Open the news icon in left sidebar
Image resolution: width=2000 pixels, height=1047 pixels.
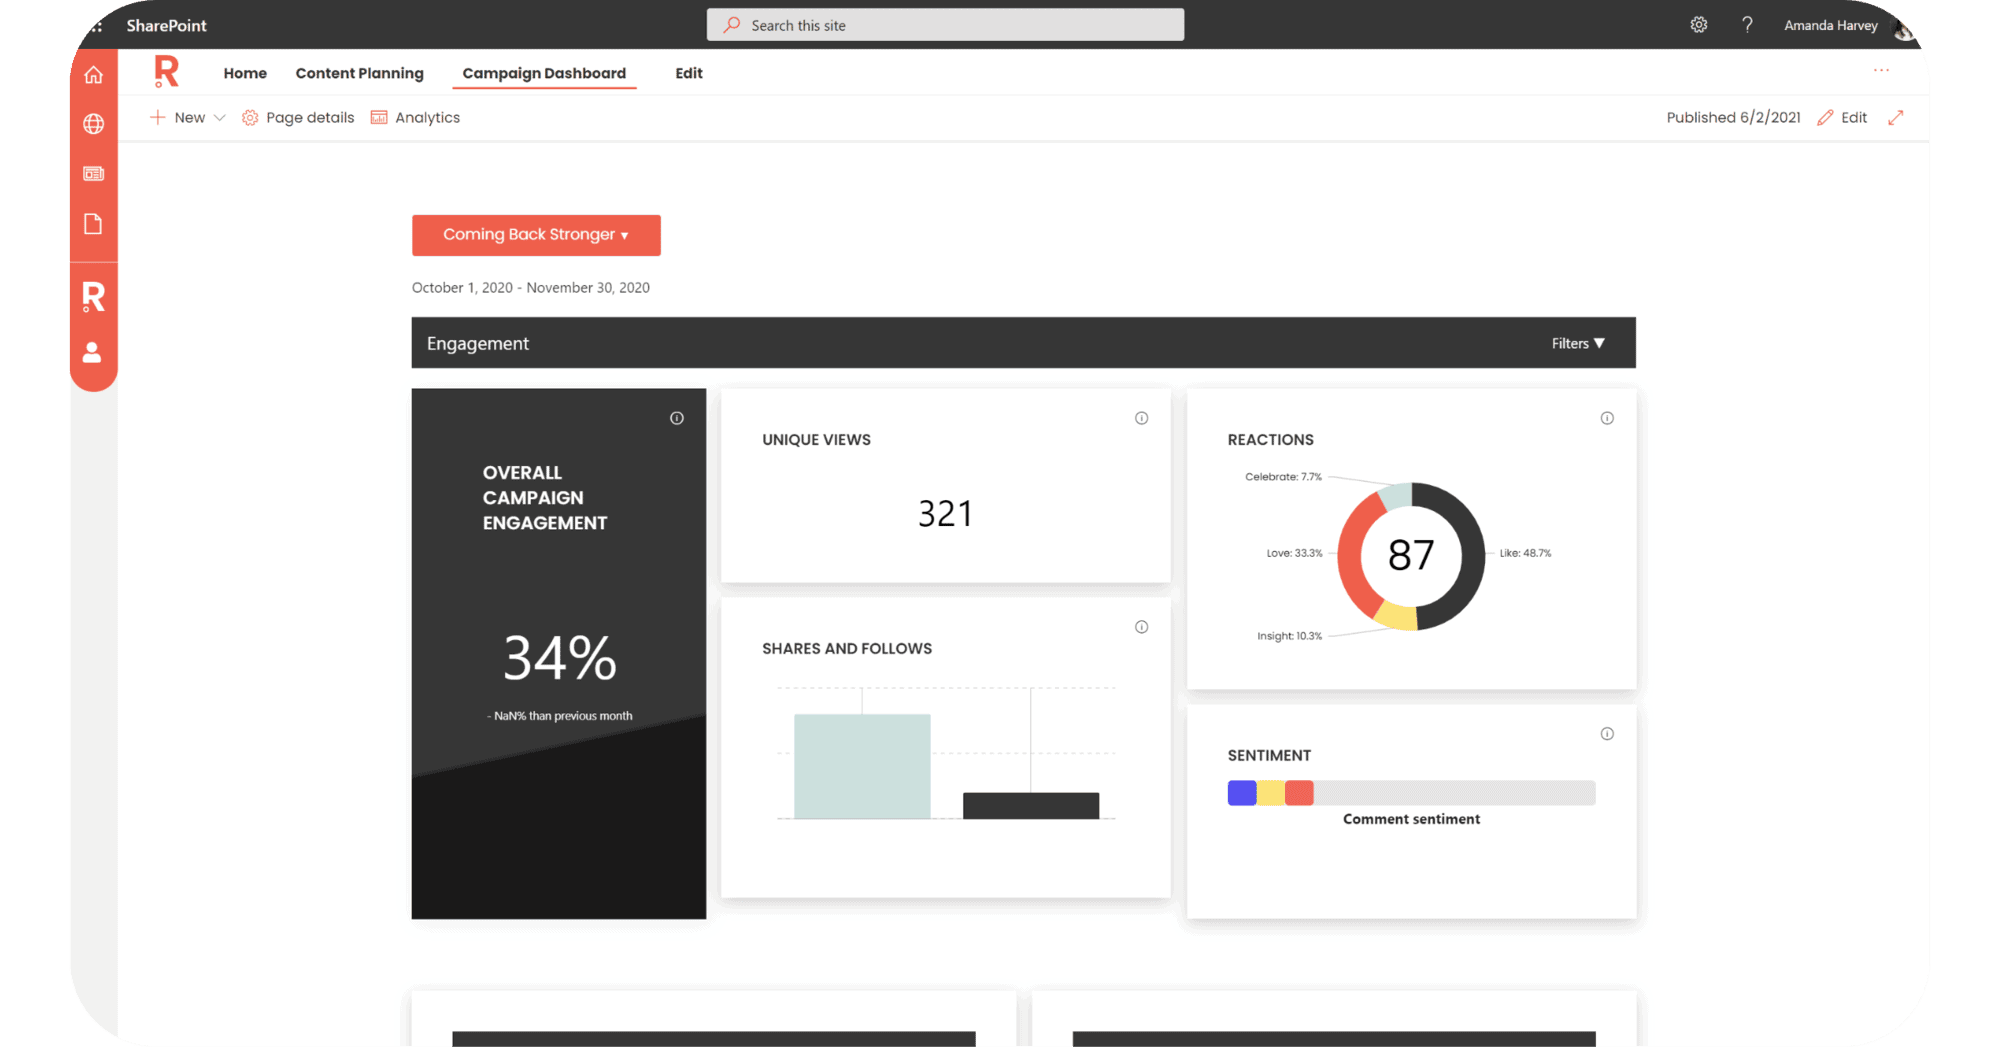[93, 174]
